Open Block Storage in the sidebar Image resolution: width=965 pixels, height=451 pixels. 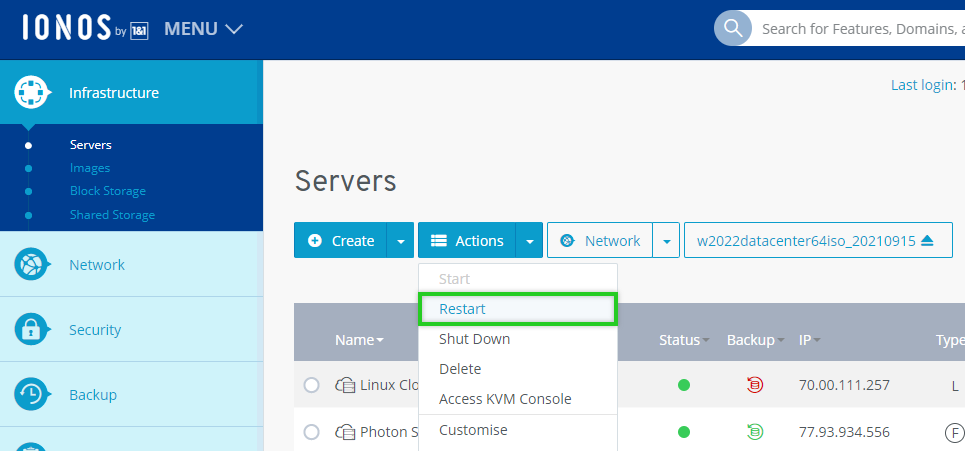108,191
